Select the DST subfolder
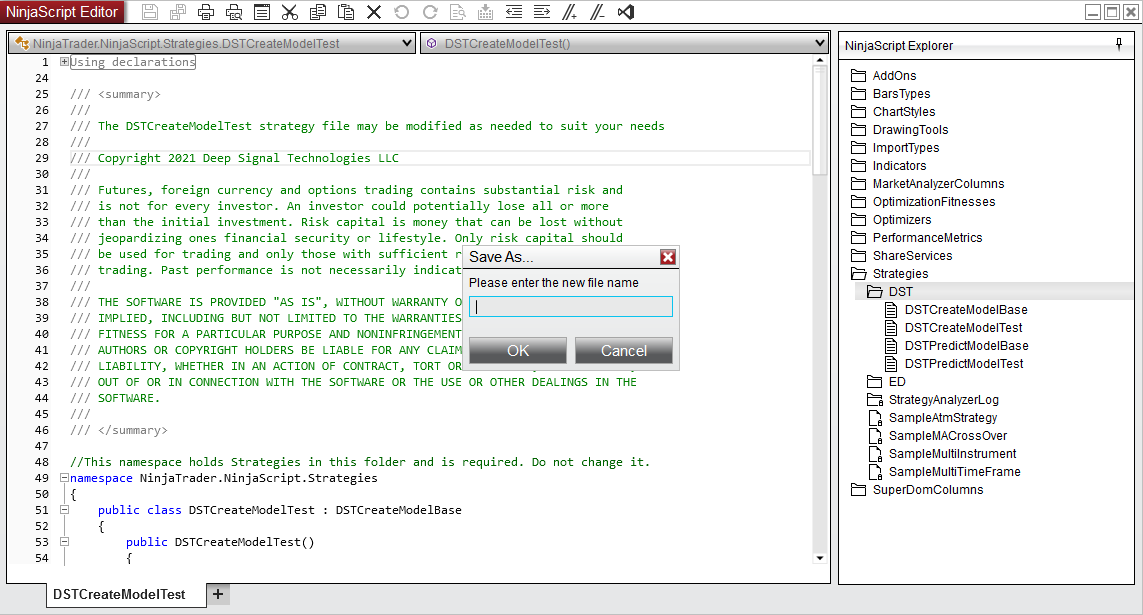The image size is (1143, 615). tap(890, 291)
